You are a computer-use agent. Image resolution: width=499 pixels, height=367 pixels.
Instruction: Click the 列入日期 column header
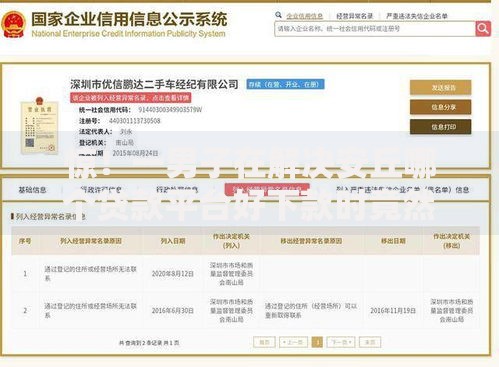pos(173,241)
